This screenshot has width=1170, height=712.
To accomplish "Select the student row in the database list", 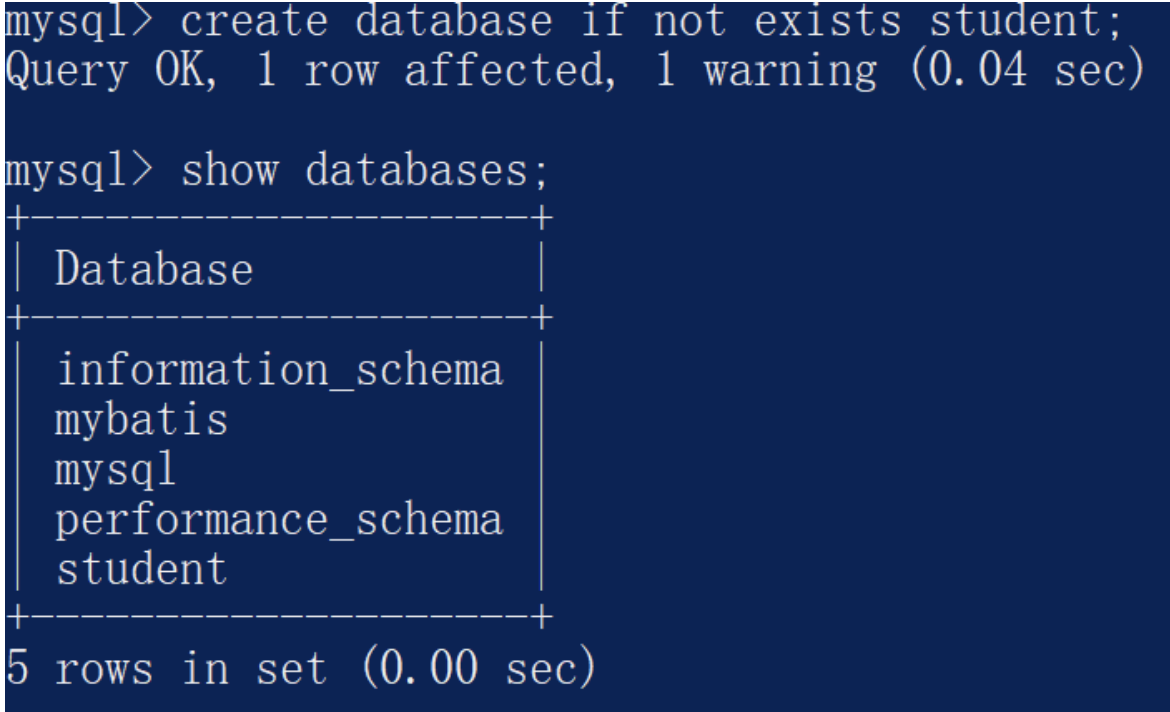I will (141, 569).
